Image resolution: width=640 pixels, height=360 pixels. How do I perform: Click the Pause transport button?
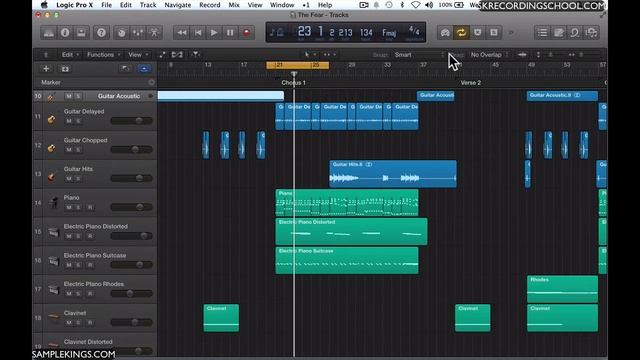pos(230,33)
